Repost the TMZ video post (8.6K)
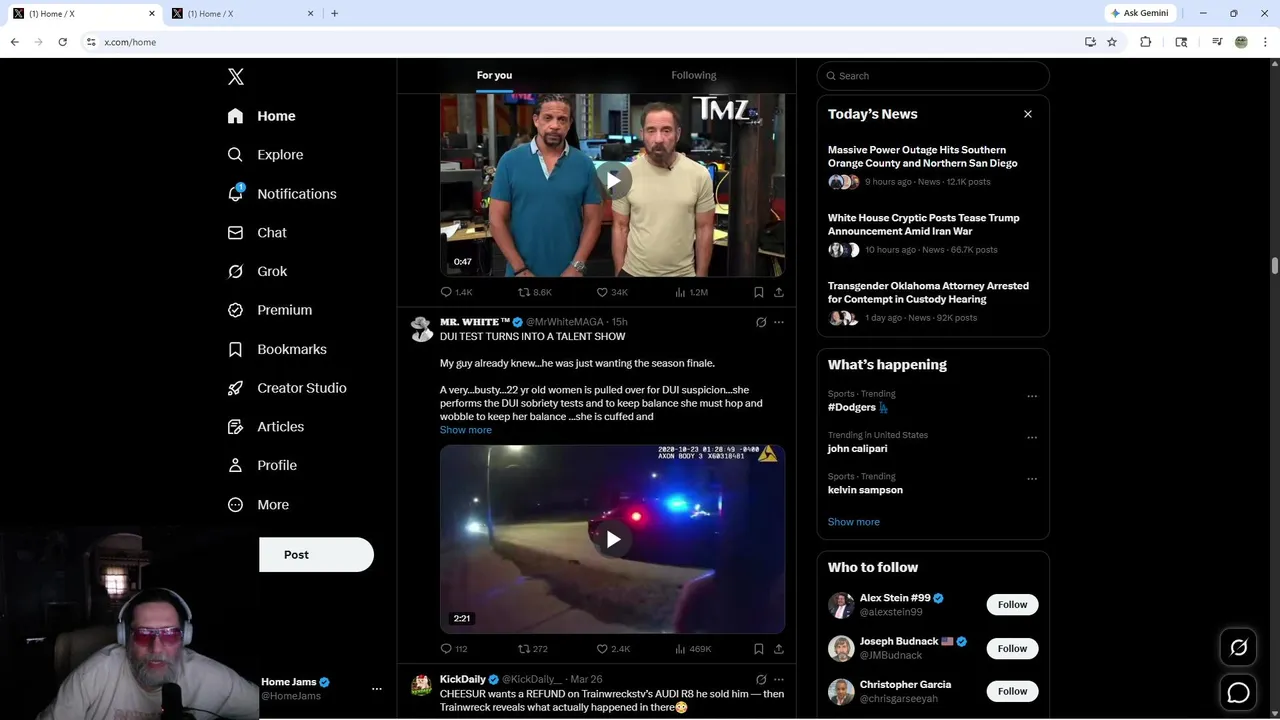 535,292
